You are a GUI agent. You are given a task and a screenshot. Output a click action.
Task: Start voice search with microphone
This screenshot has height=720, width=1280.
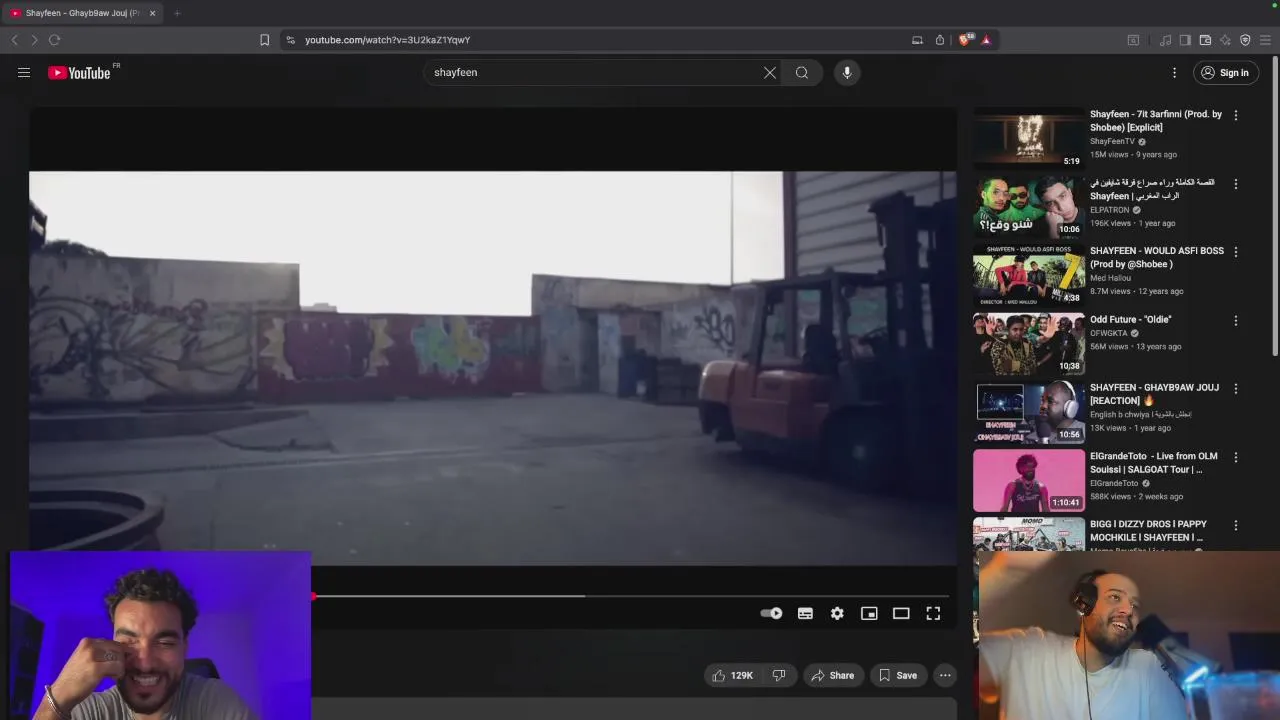point(847,72)
